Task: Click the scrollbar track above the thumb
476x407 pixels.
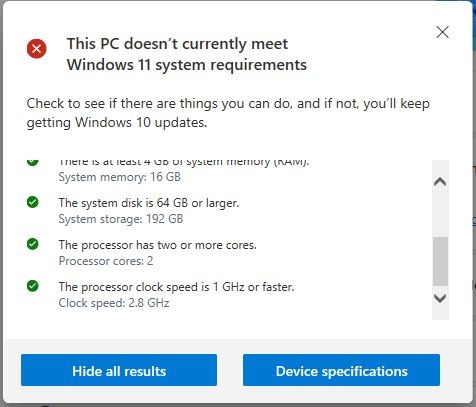Action: point(440,213)
